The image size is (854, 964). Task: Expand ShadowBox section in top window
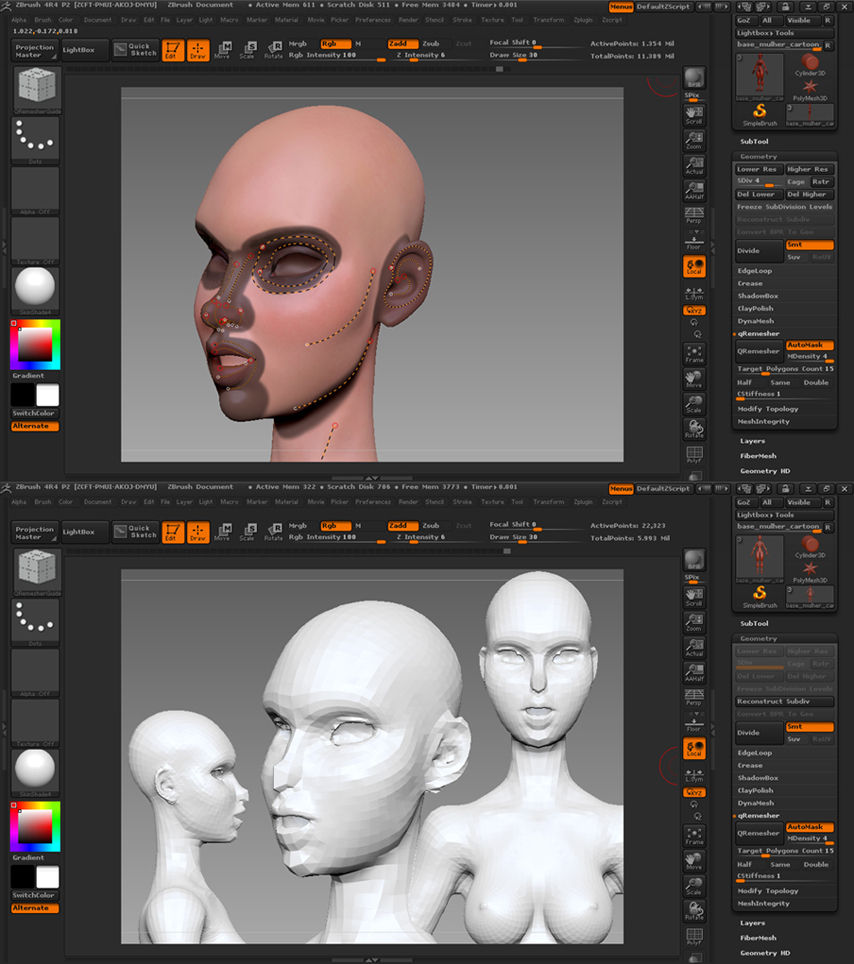pyautogui.click(x=757, y=296)
